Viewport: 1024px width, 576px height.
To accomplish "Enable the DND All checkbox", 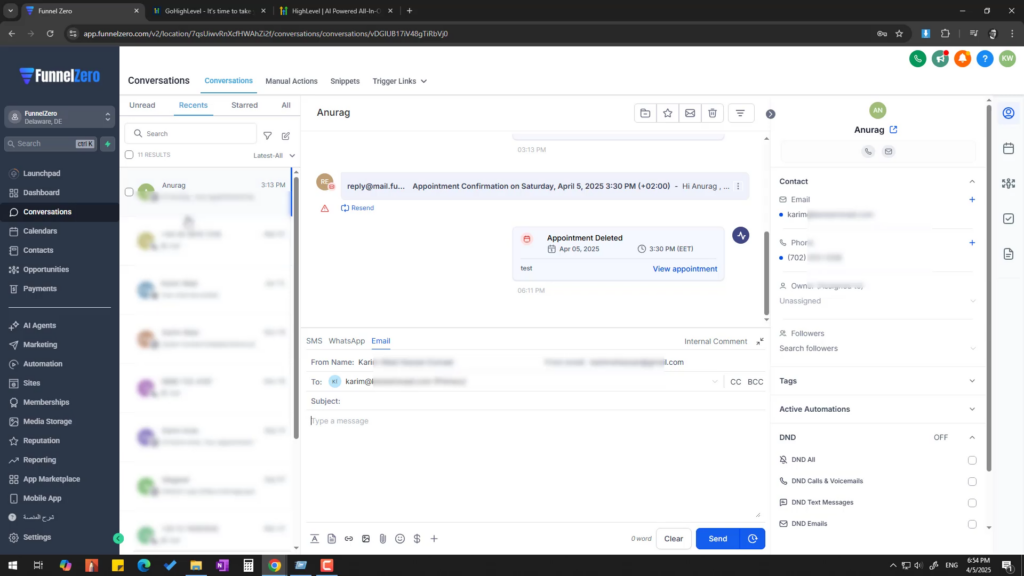I will pyautogui.click(x=971, y=460).
